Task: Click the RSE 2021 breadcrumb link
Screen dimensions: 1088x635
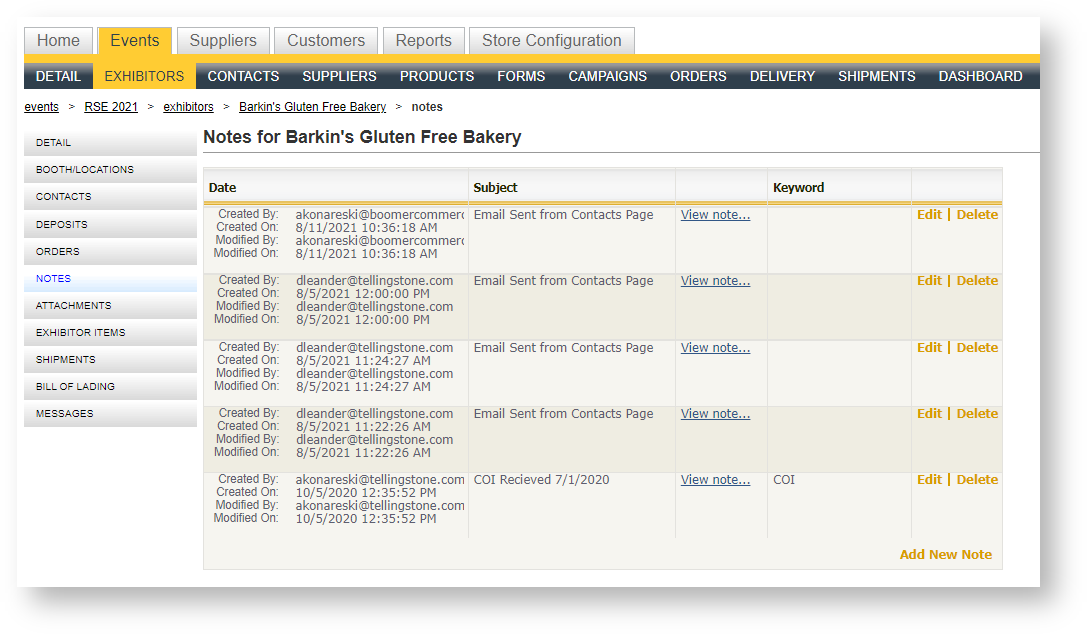Action: (111, 107)
